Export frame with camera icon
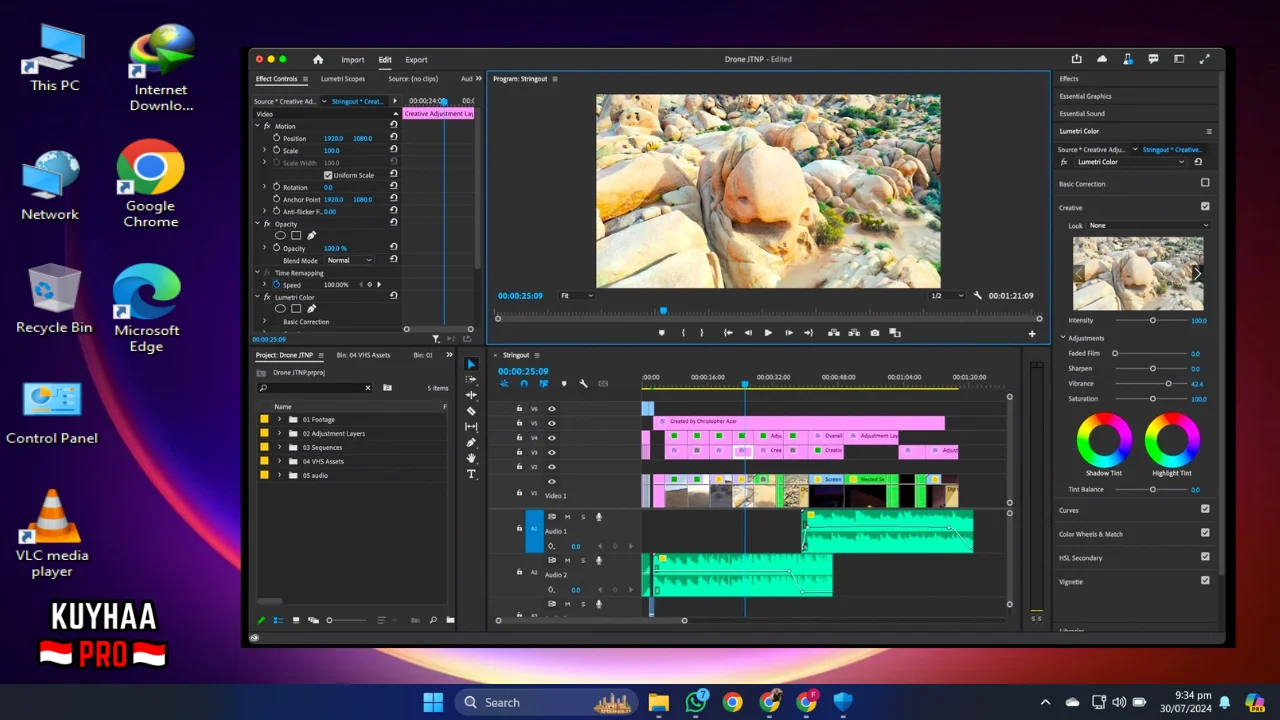The width and height of the screenshot is (1280, 720). (875, 333)
